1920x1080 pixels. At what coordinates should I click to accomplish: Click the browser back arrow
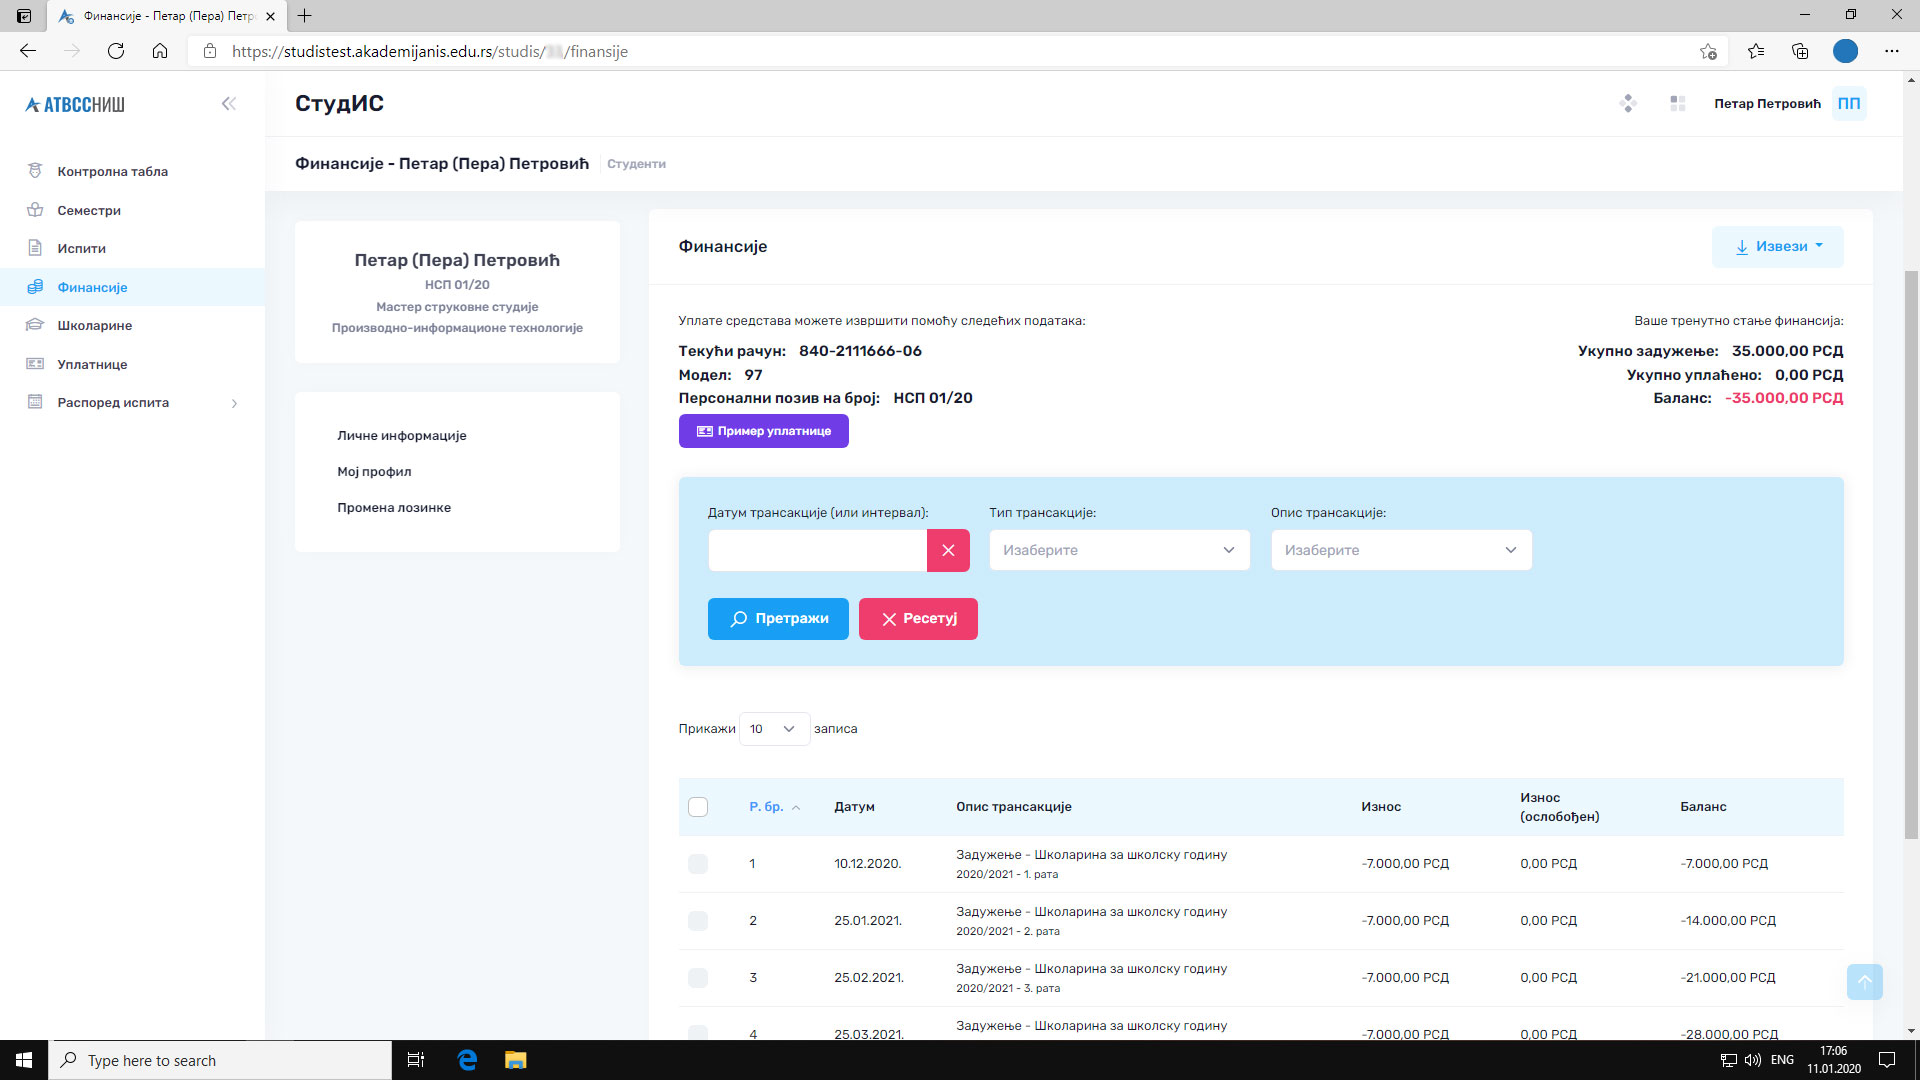[x=28, y=51]
